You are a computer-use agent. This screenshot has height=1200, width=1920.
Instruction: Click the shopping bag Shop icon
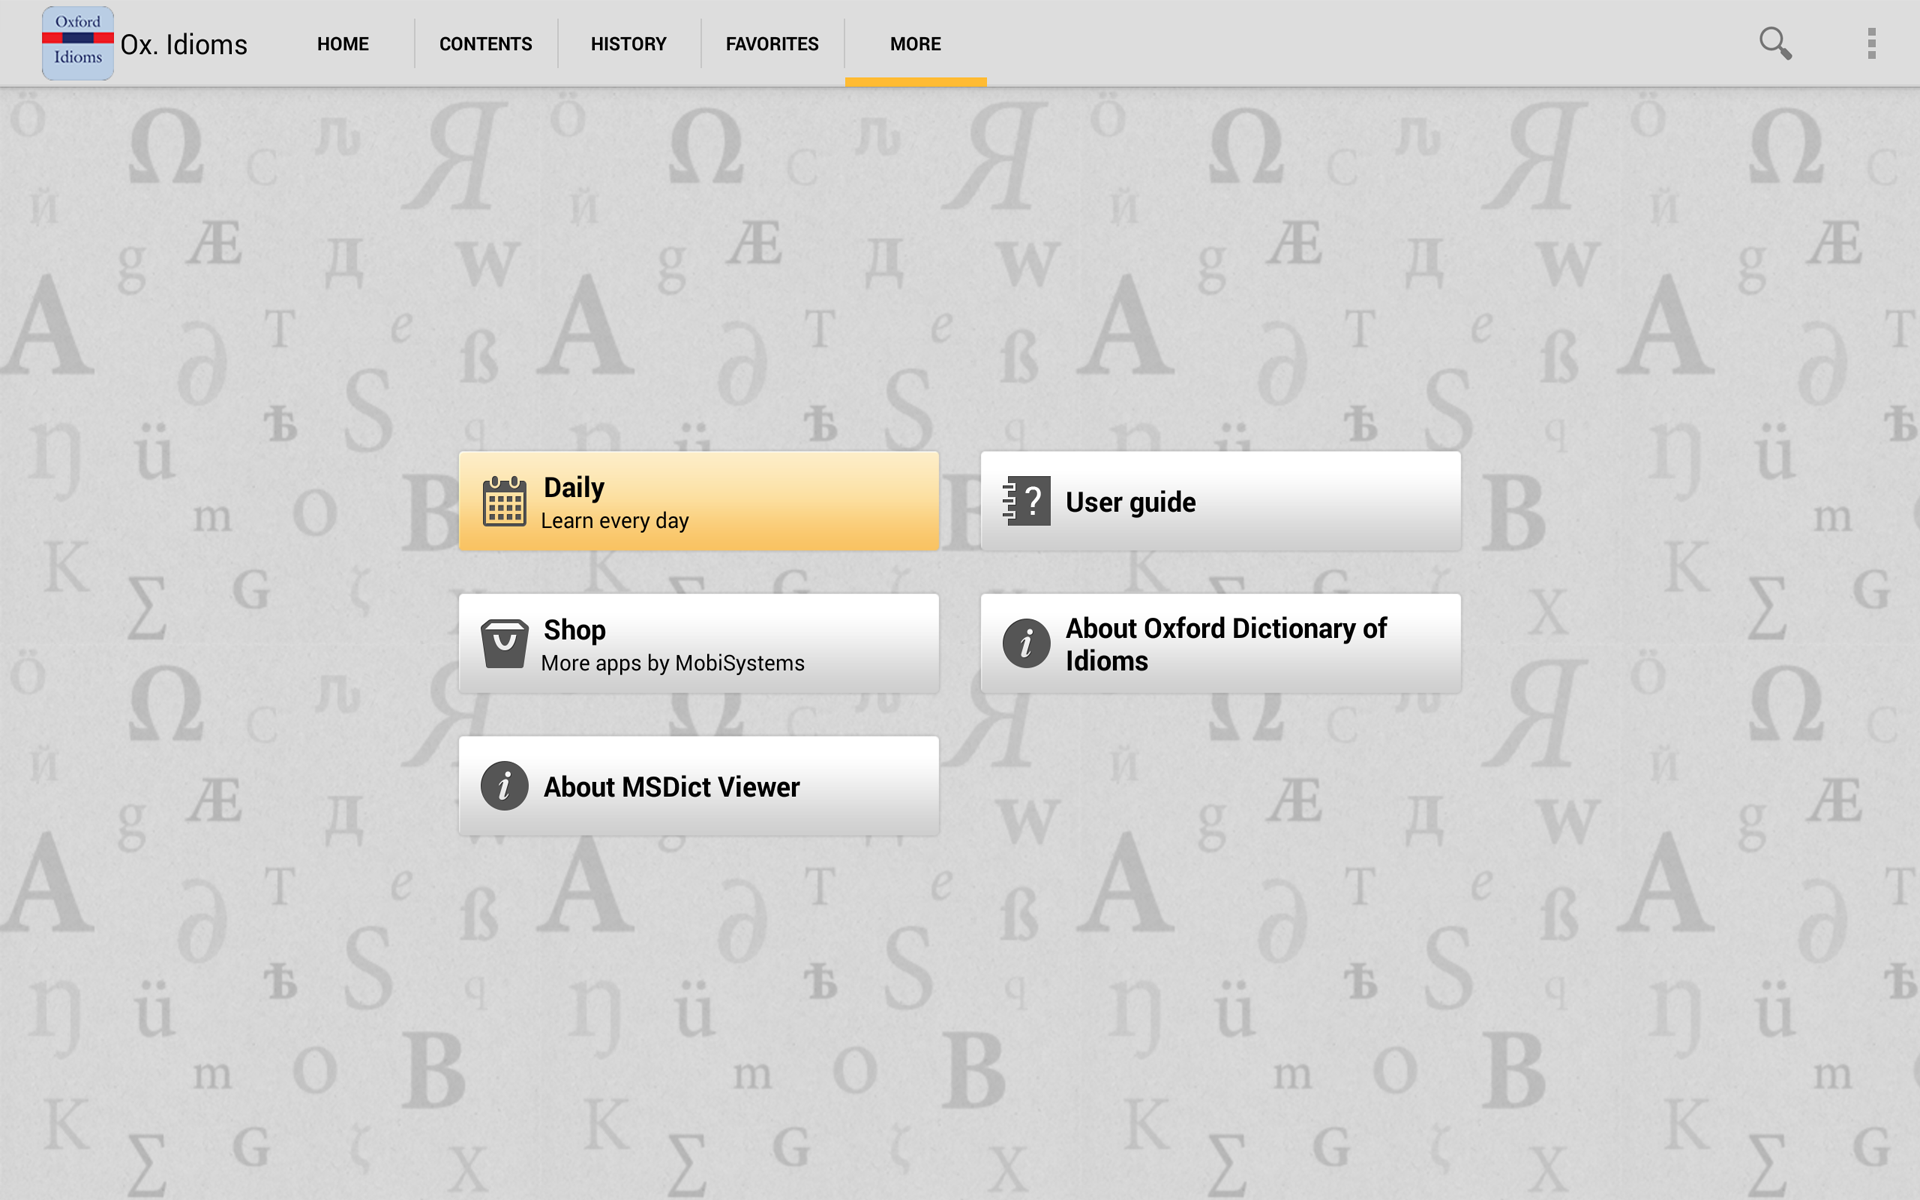[x=504, y=643]
